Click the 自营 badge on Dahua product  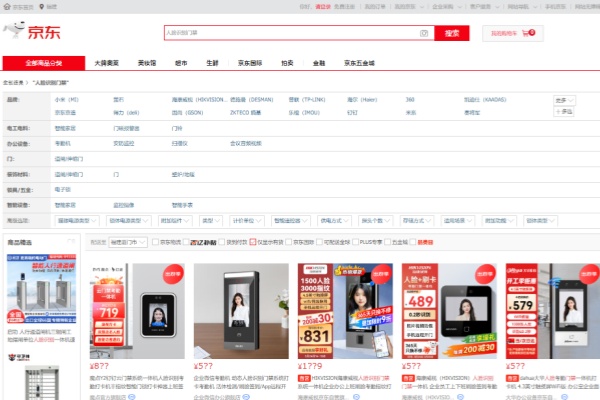[x=512, y=378]
